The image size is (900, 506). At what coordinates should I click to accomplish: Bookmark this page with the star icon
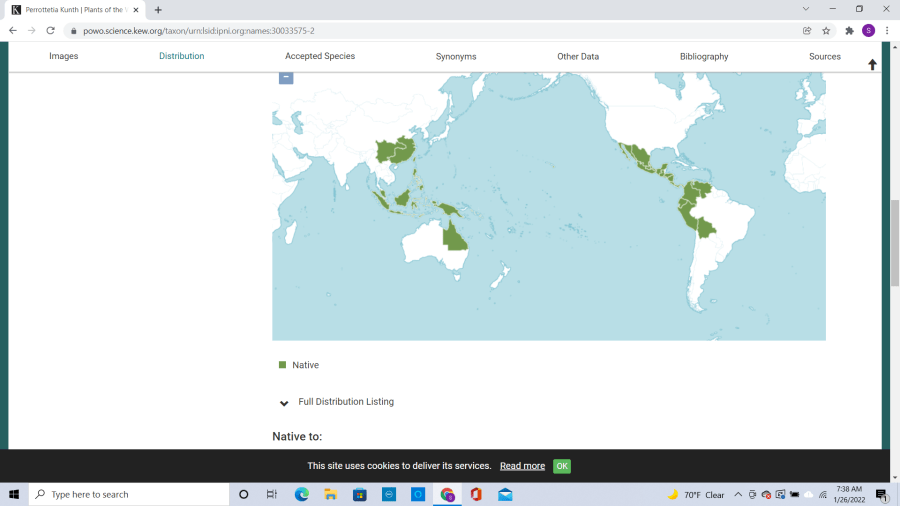point(826,31)
